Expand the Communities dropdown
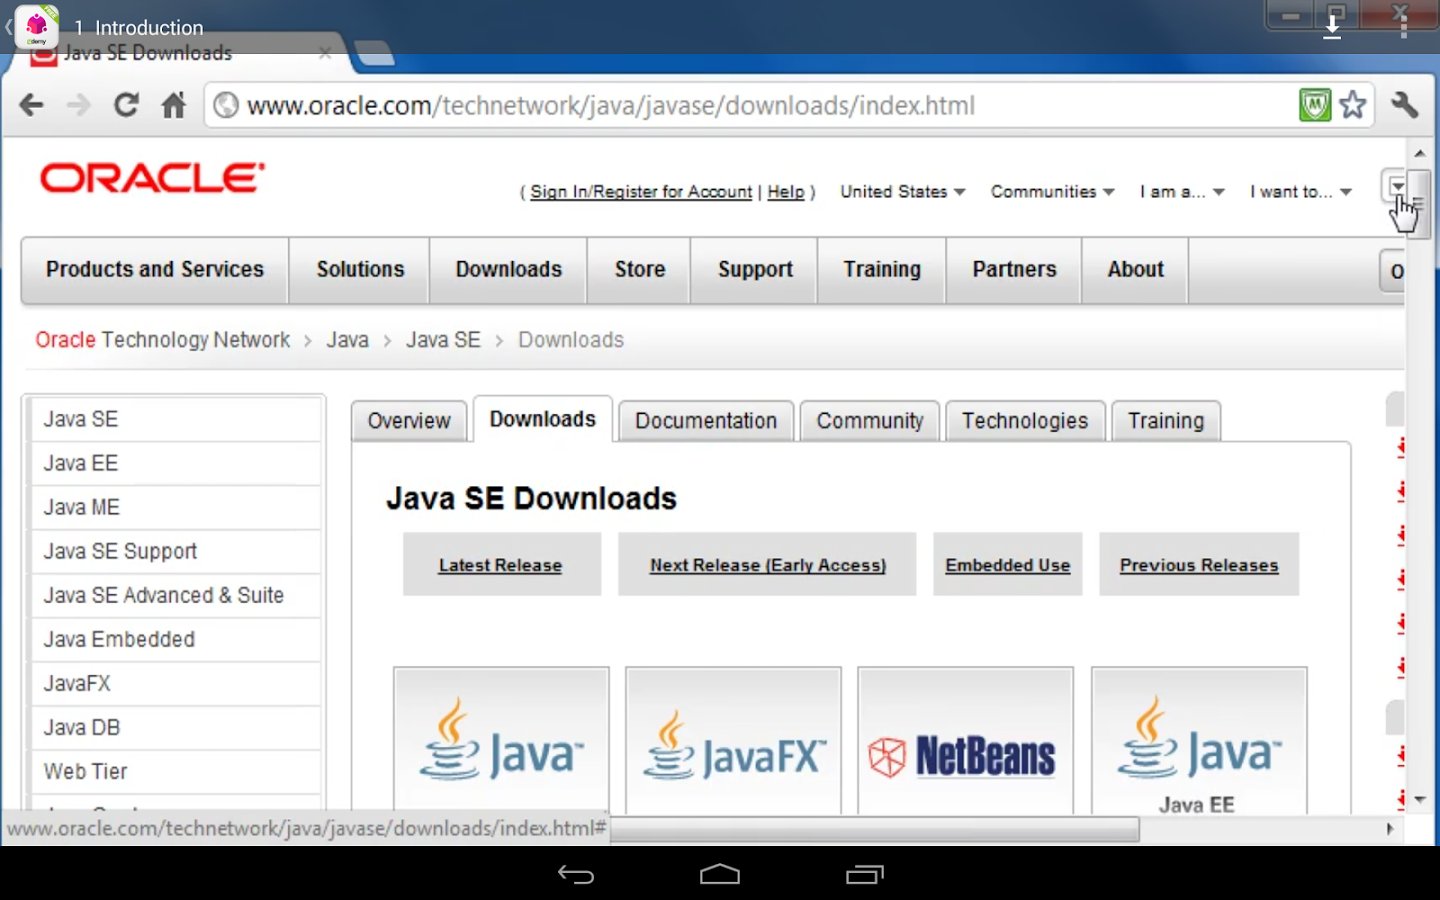The width and height of the screenshot is (1440, 900). point(1052,191)
